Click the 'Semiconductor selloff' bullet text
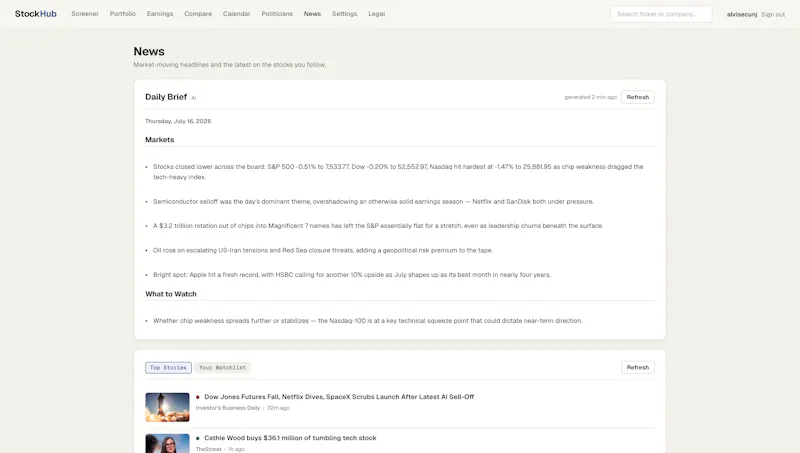800x453 pixels. (373, 202)
